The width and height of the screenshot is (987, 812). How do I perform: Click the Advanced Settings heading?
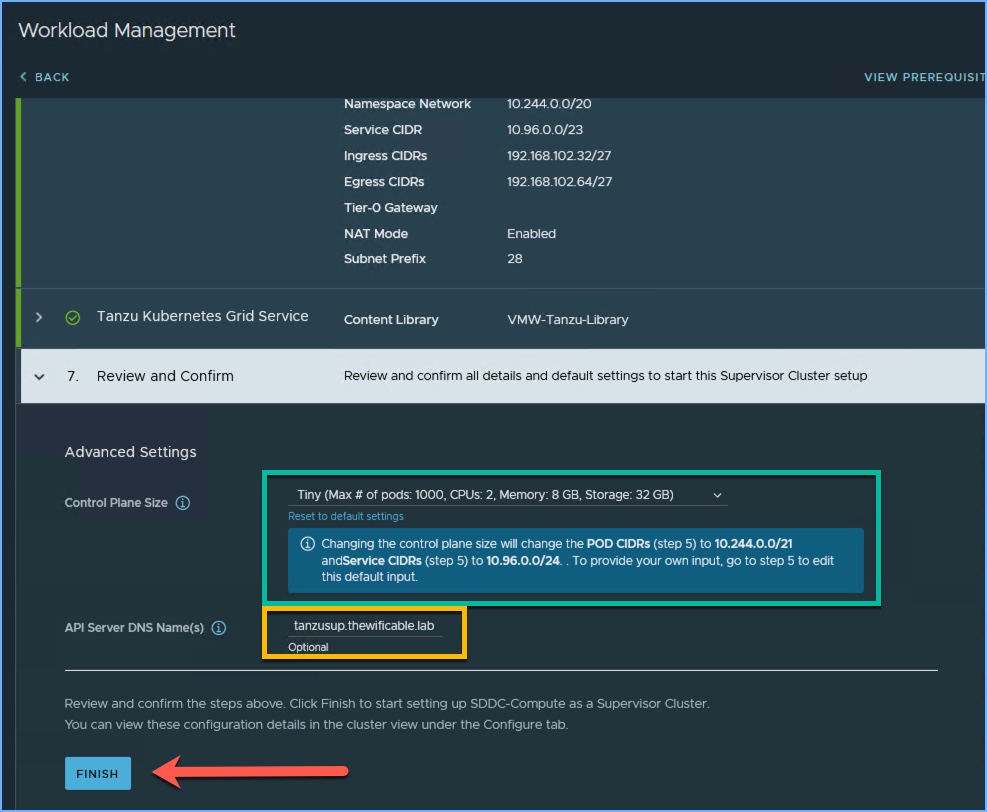coord(130,452)
